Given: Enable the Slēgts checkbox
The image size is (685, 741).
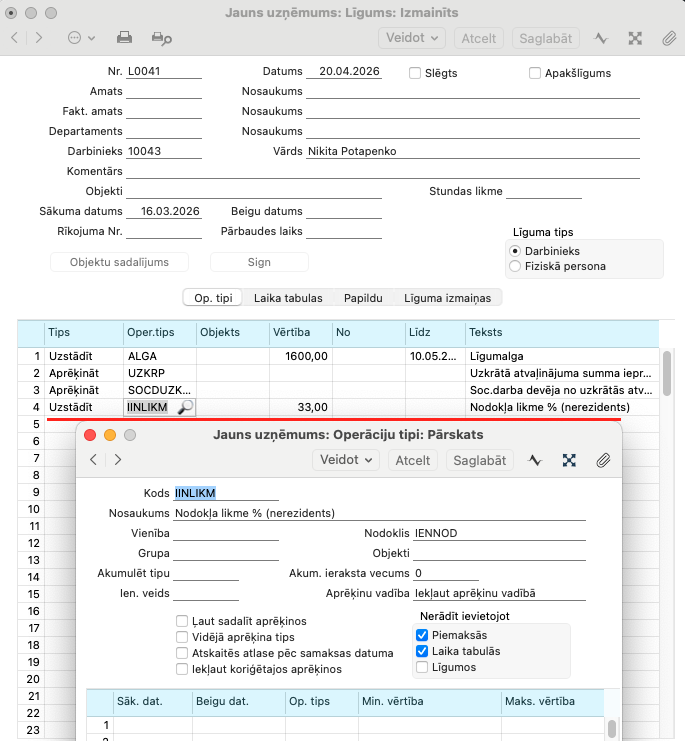Looking at the screenshot, I should click(415, 73).
